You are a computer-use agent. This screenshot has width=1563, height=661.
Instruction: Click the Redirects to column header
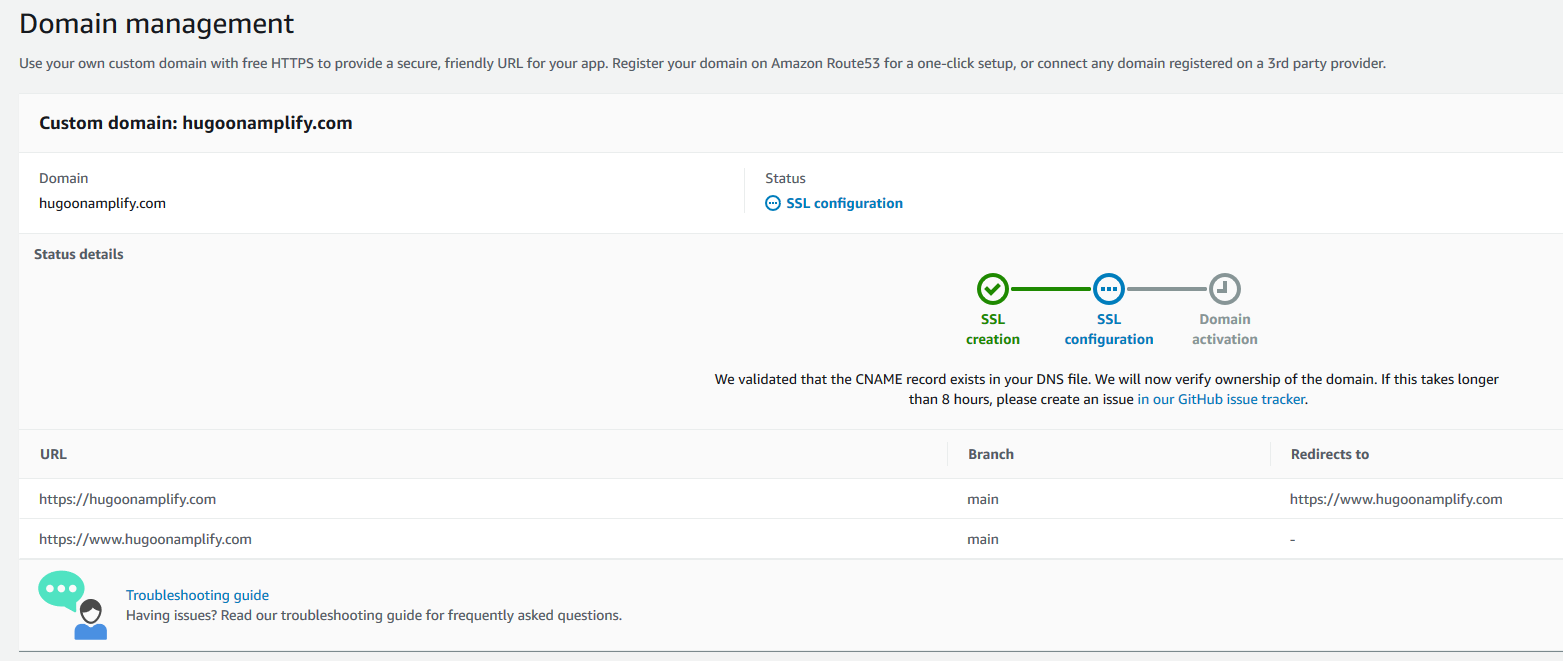tap(1329, 453)
